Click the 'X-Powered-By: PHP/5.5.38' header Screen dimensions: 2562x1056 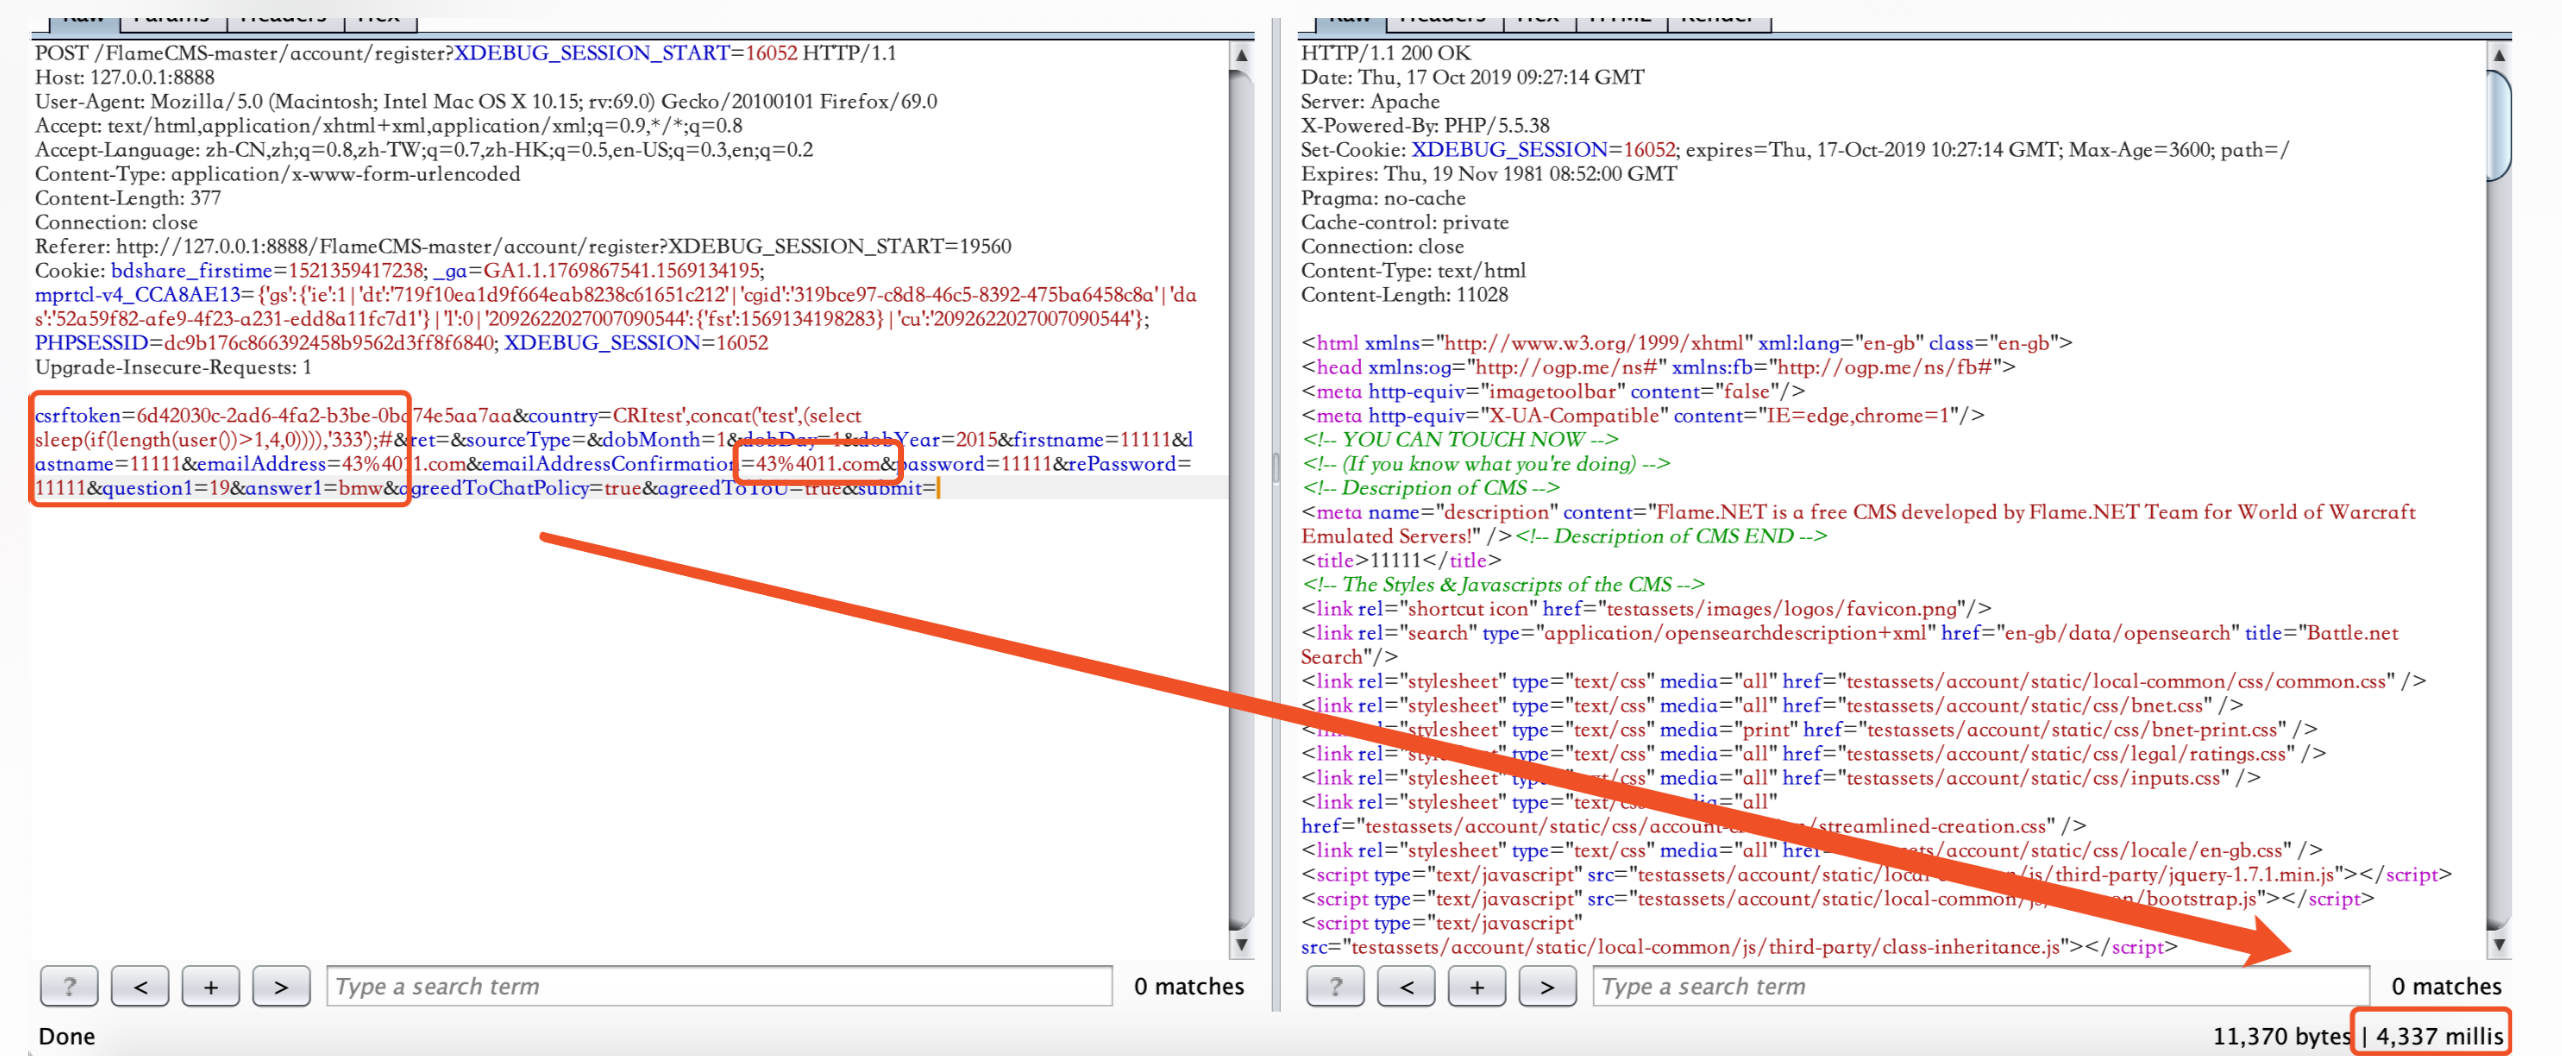click(1425, 125)
